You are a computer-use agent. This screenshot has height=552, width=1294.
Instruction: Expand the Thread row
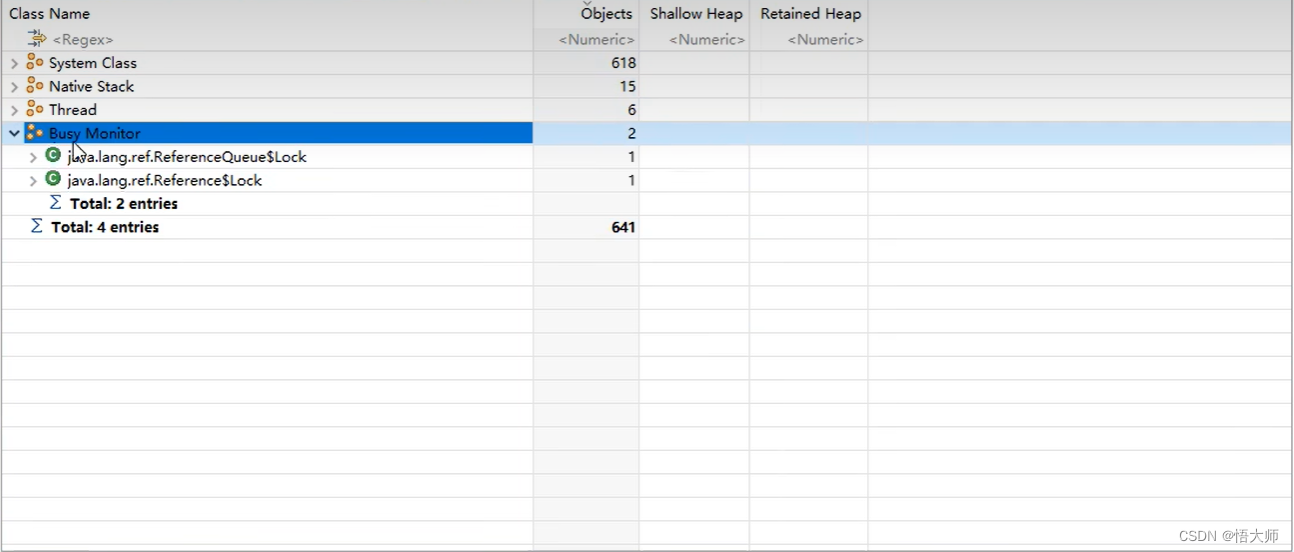(14, 110)
